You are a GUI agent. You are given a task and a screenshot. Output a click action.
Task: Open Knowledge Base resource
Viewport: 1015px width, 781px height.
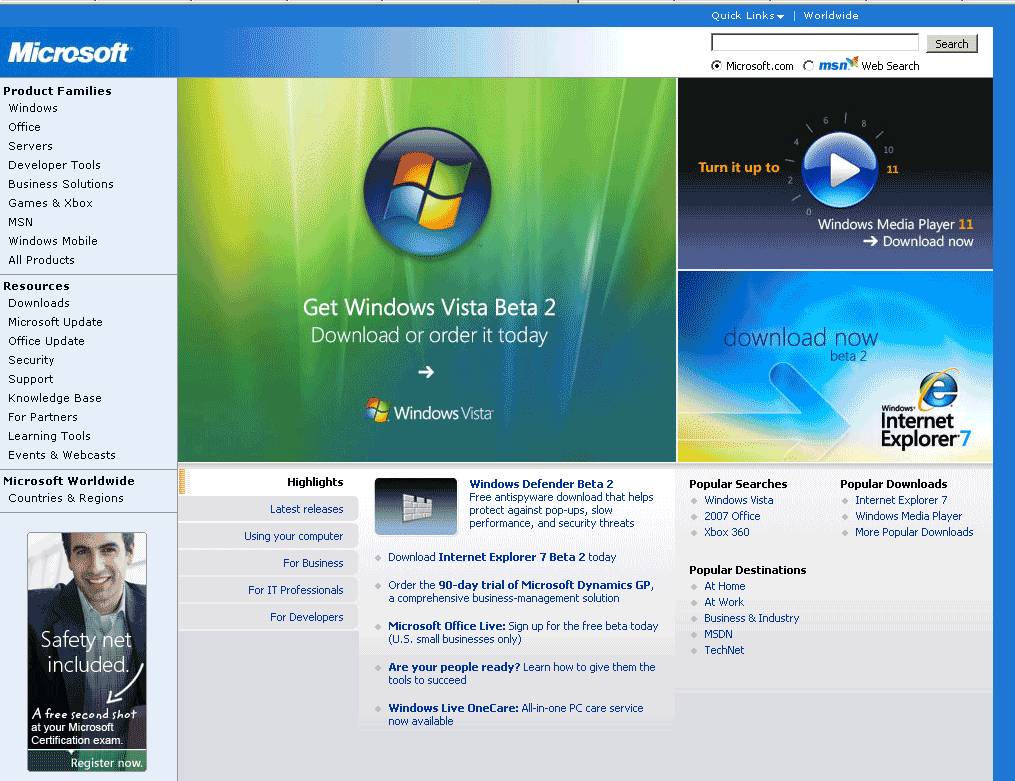[x=55, y=398]
